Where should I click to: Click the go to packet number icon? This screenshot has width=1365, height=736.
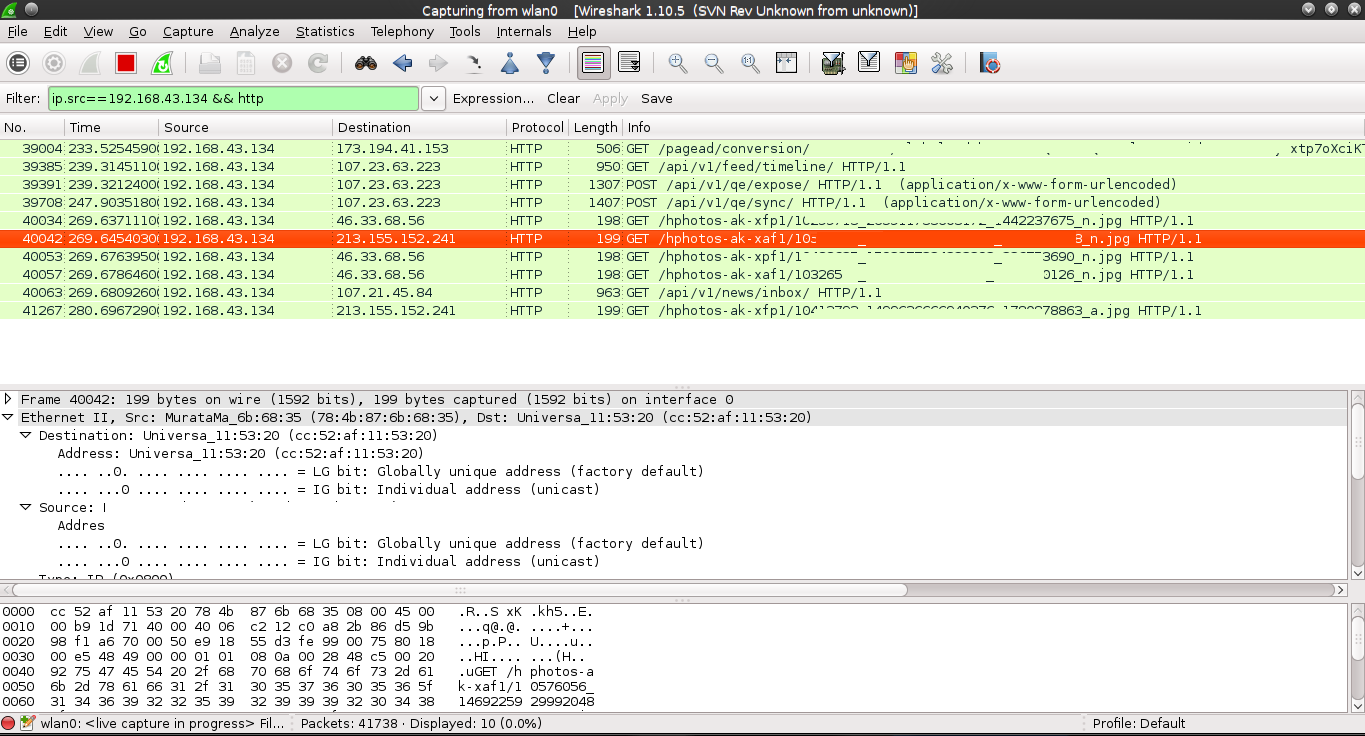[474, 64]
